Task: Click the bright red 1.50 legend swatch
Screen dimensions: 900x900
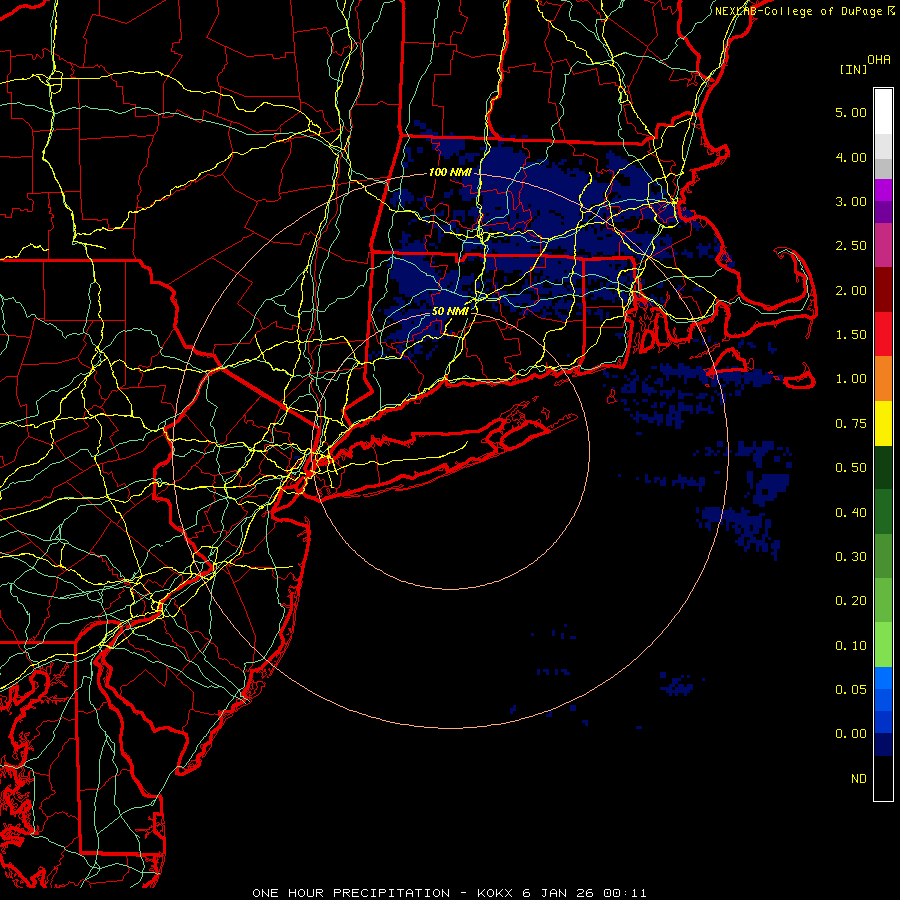Action: [x=883, y=334]
